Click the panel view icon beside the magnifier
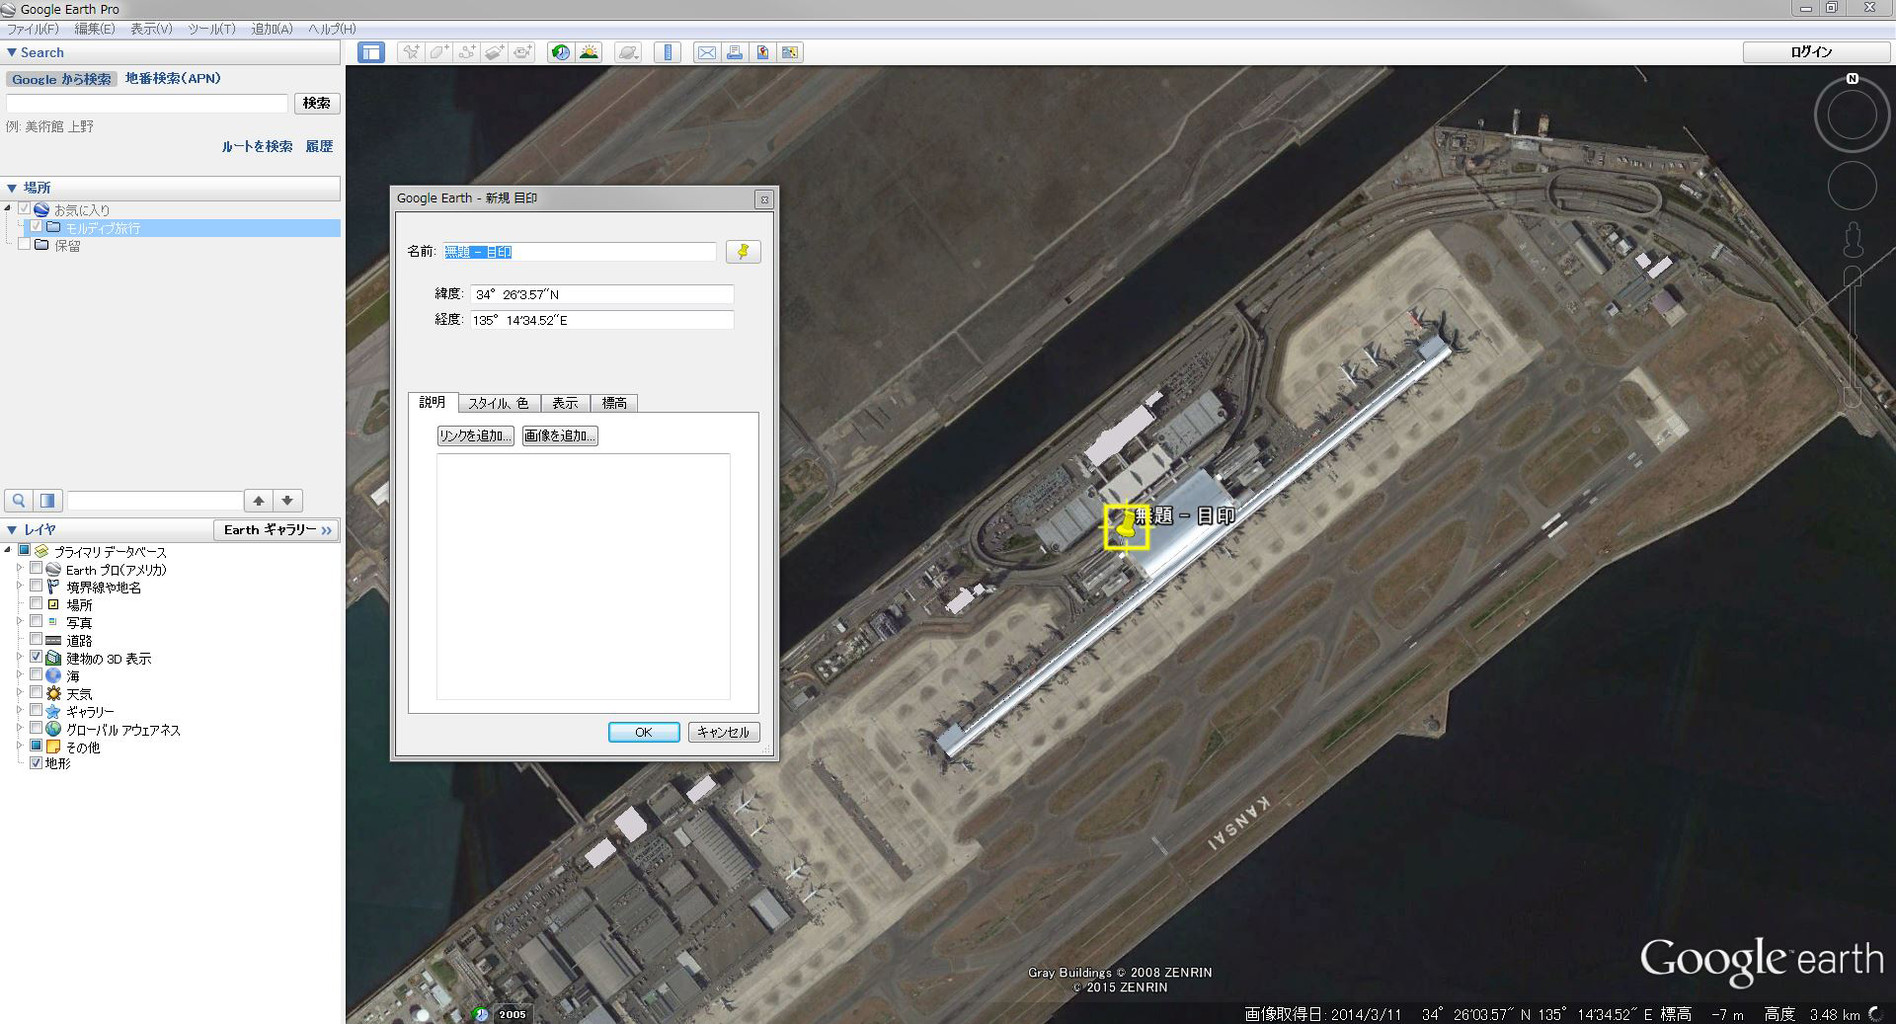The height and width of the screenshot is (1024, 1896). click(47, 500)
